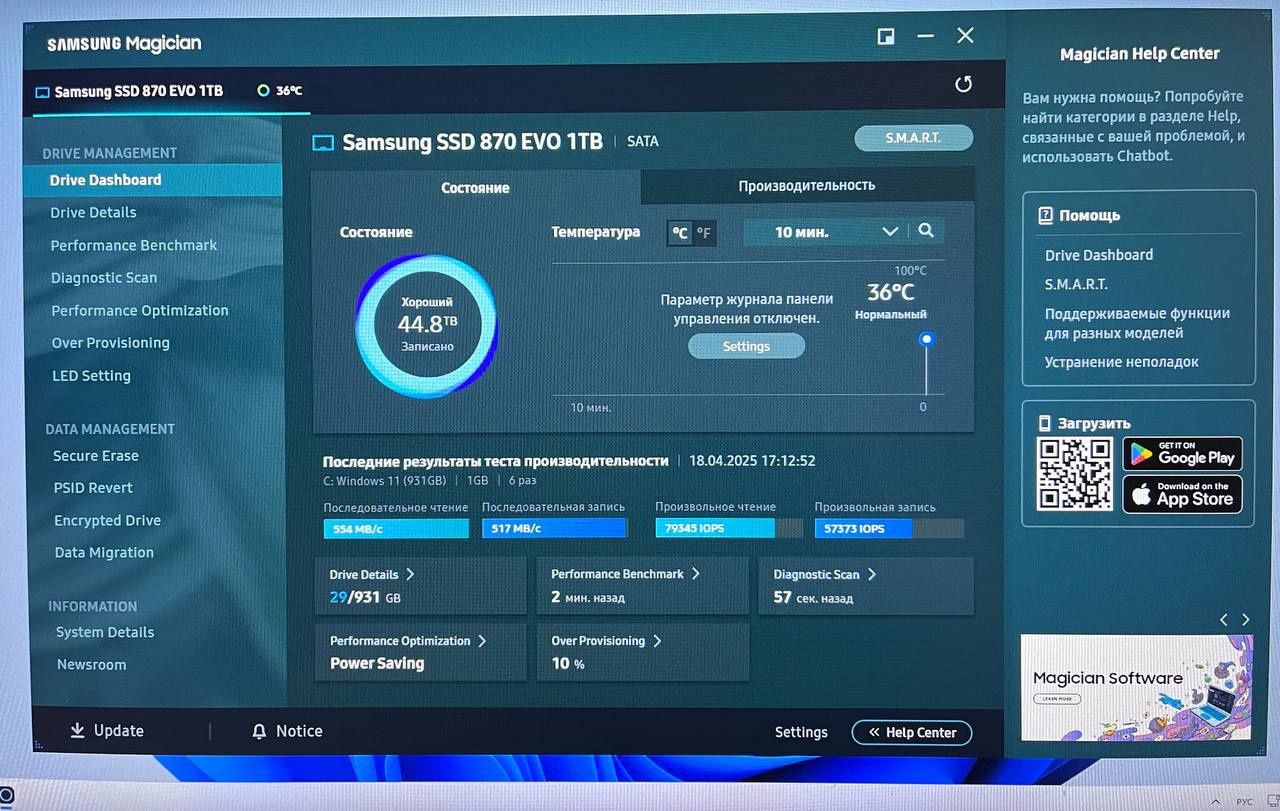Open Over Provisioning in sidebar
1280x811 pixels.
111,343
